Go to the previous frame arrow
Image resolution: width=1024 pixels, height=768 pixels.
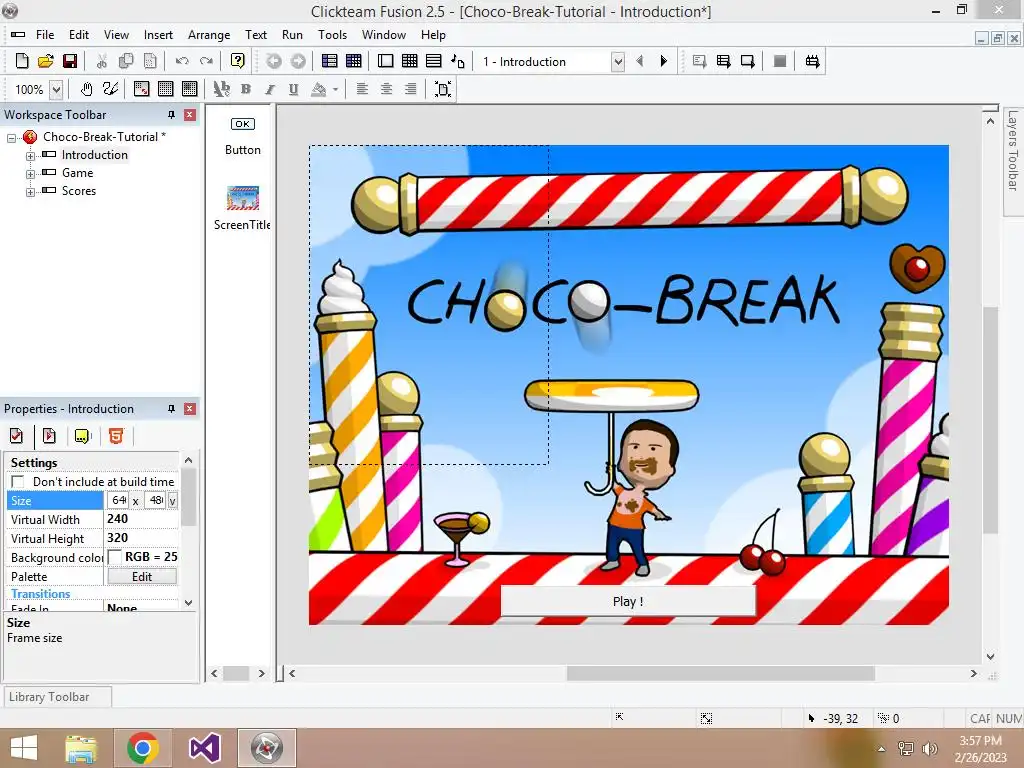640,61
